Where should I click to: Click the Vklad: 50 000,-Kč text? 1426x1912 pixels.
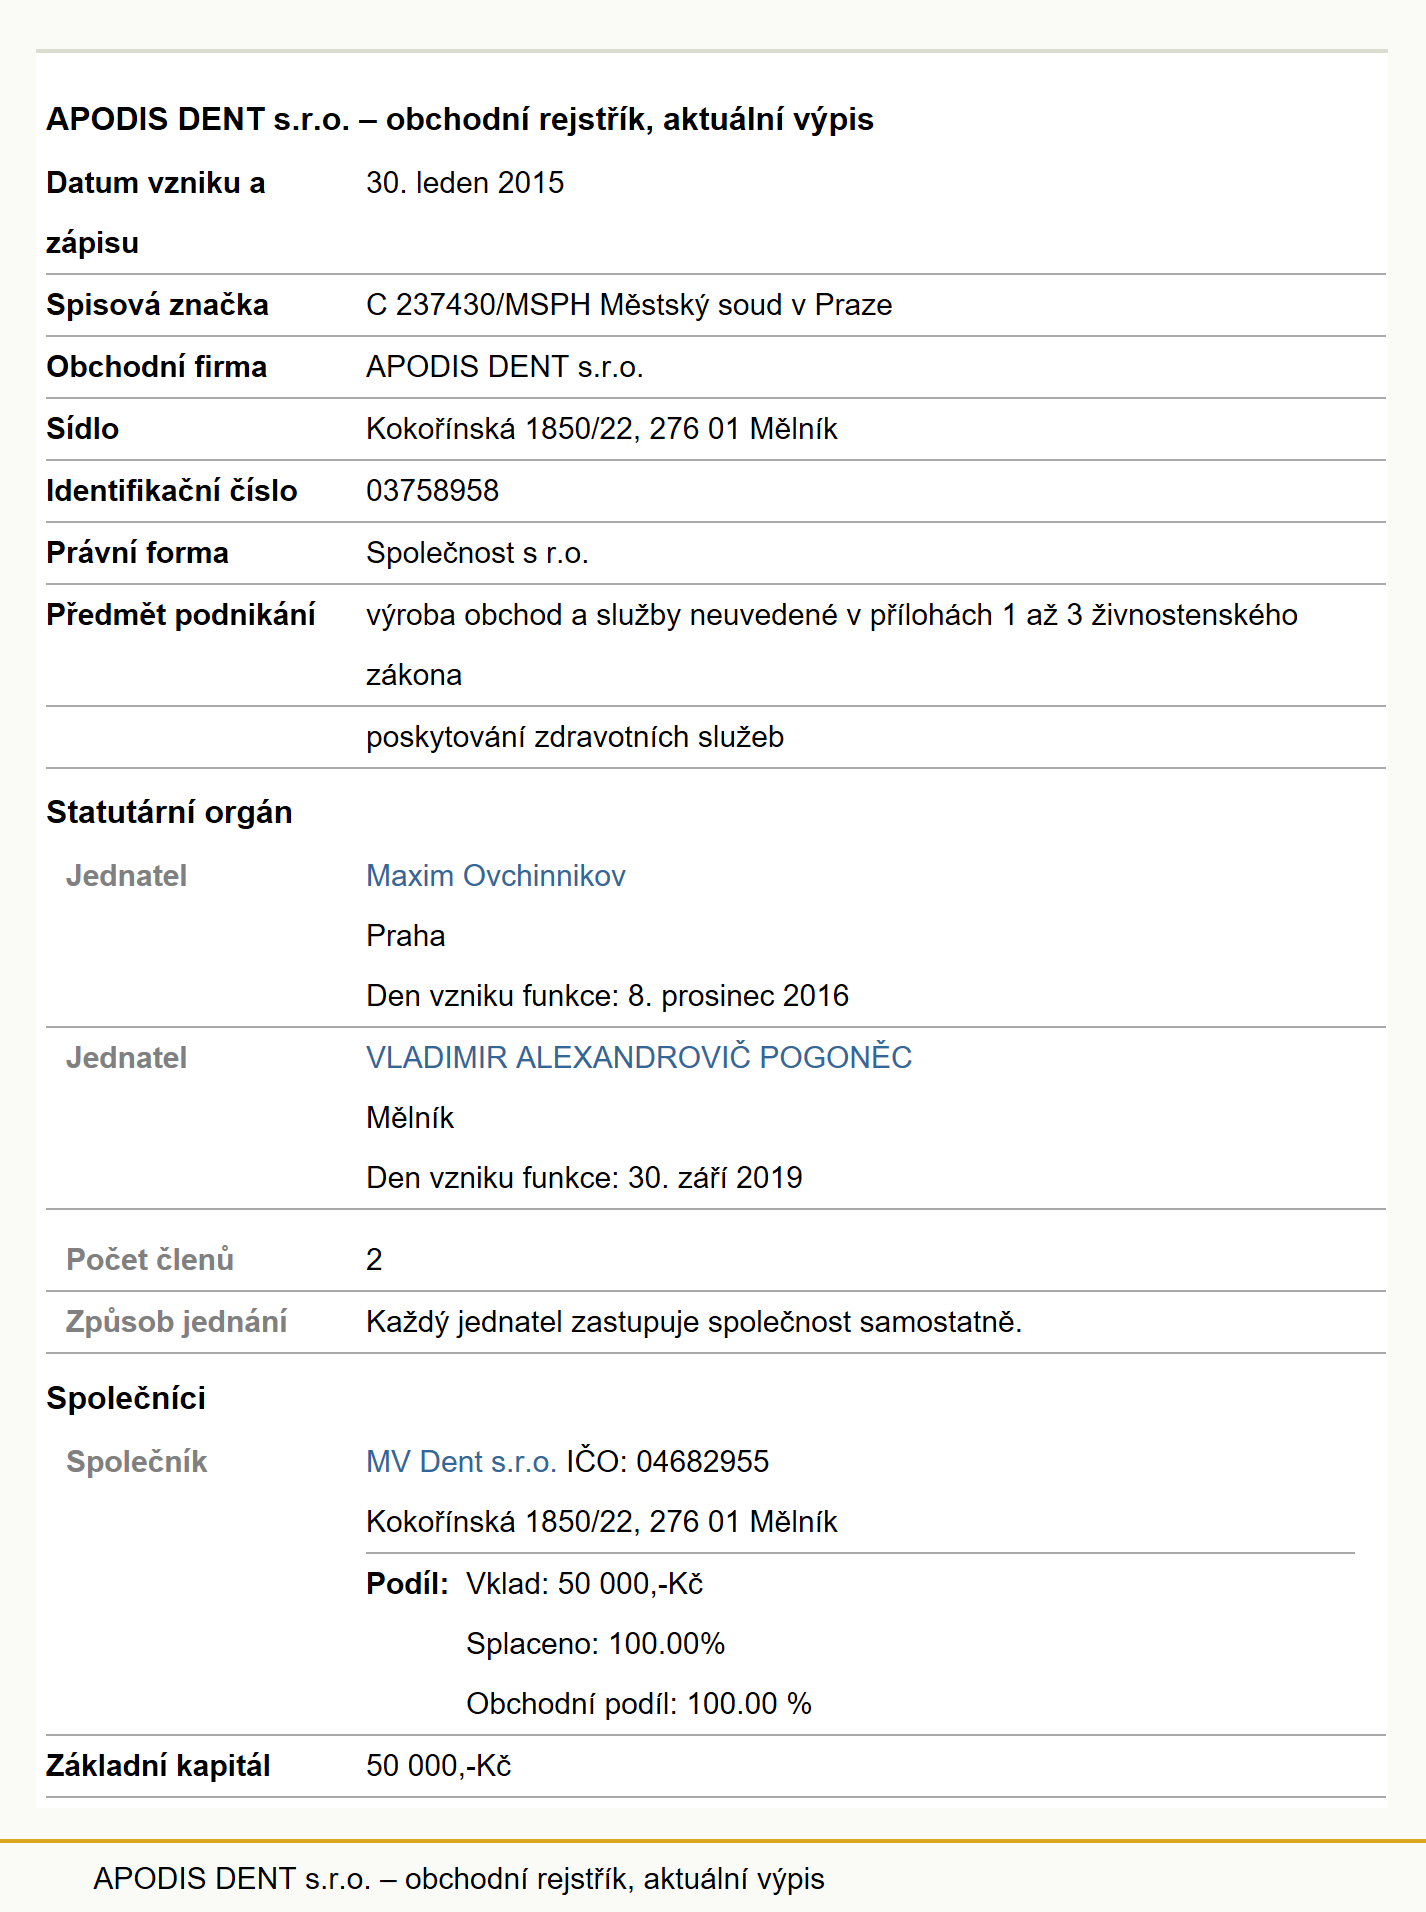click(x=585, y=1584)
